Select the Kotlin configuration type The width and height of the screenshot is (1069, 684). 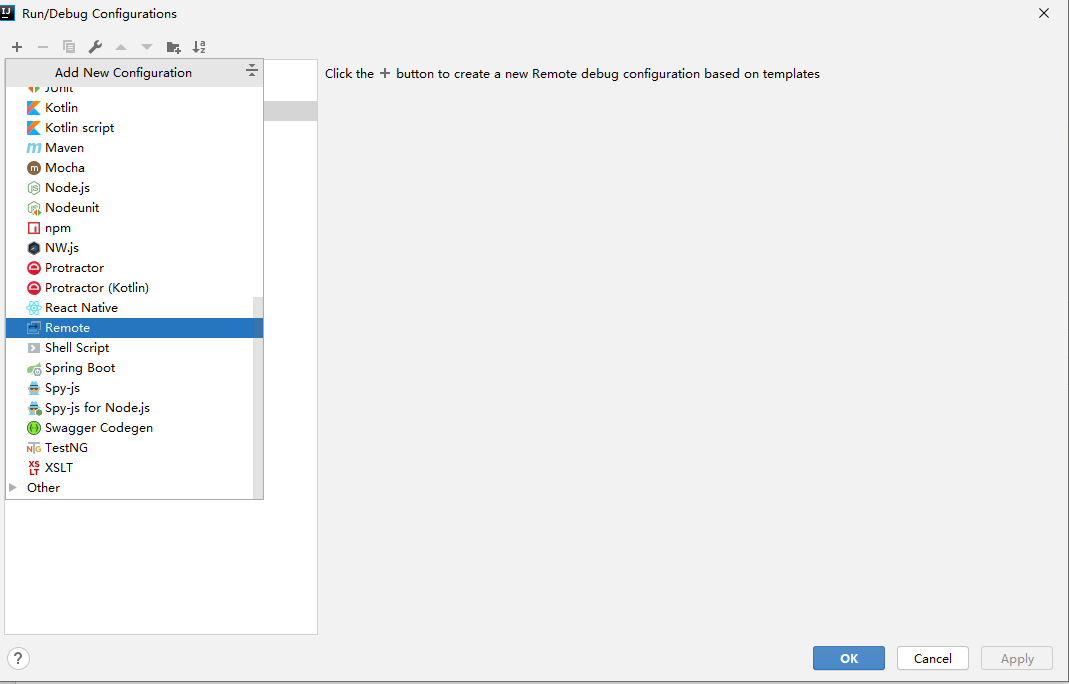(134, 108)
